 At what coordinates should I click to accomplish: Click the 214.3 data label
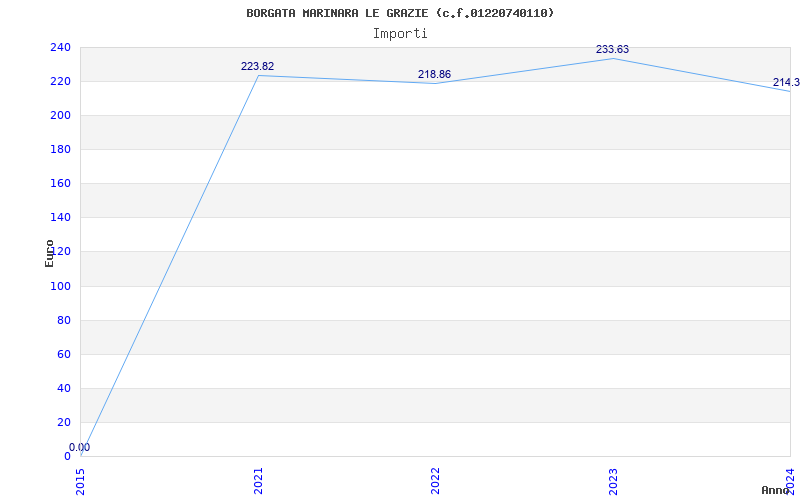tap(786, 83)
